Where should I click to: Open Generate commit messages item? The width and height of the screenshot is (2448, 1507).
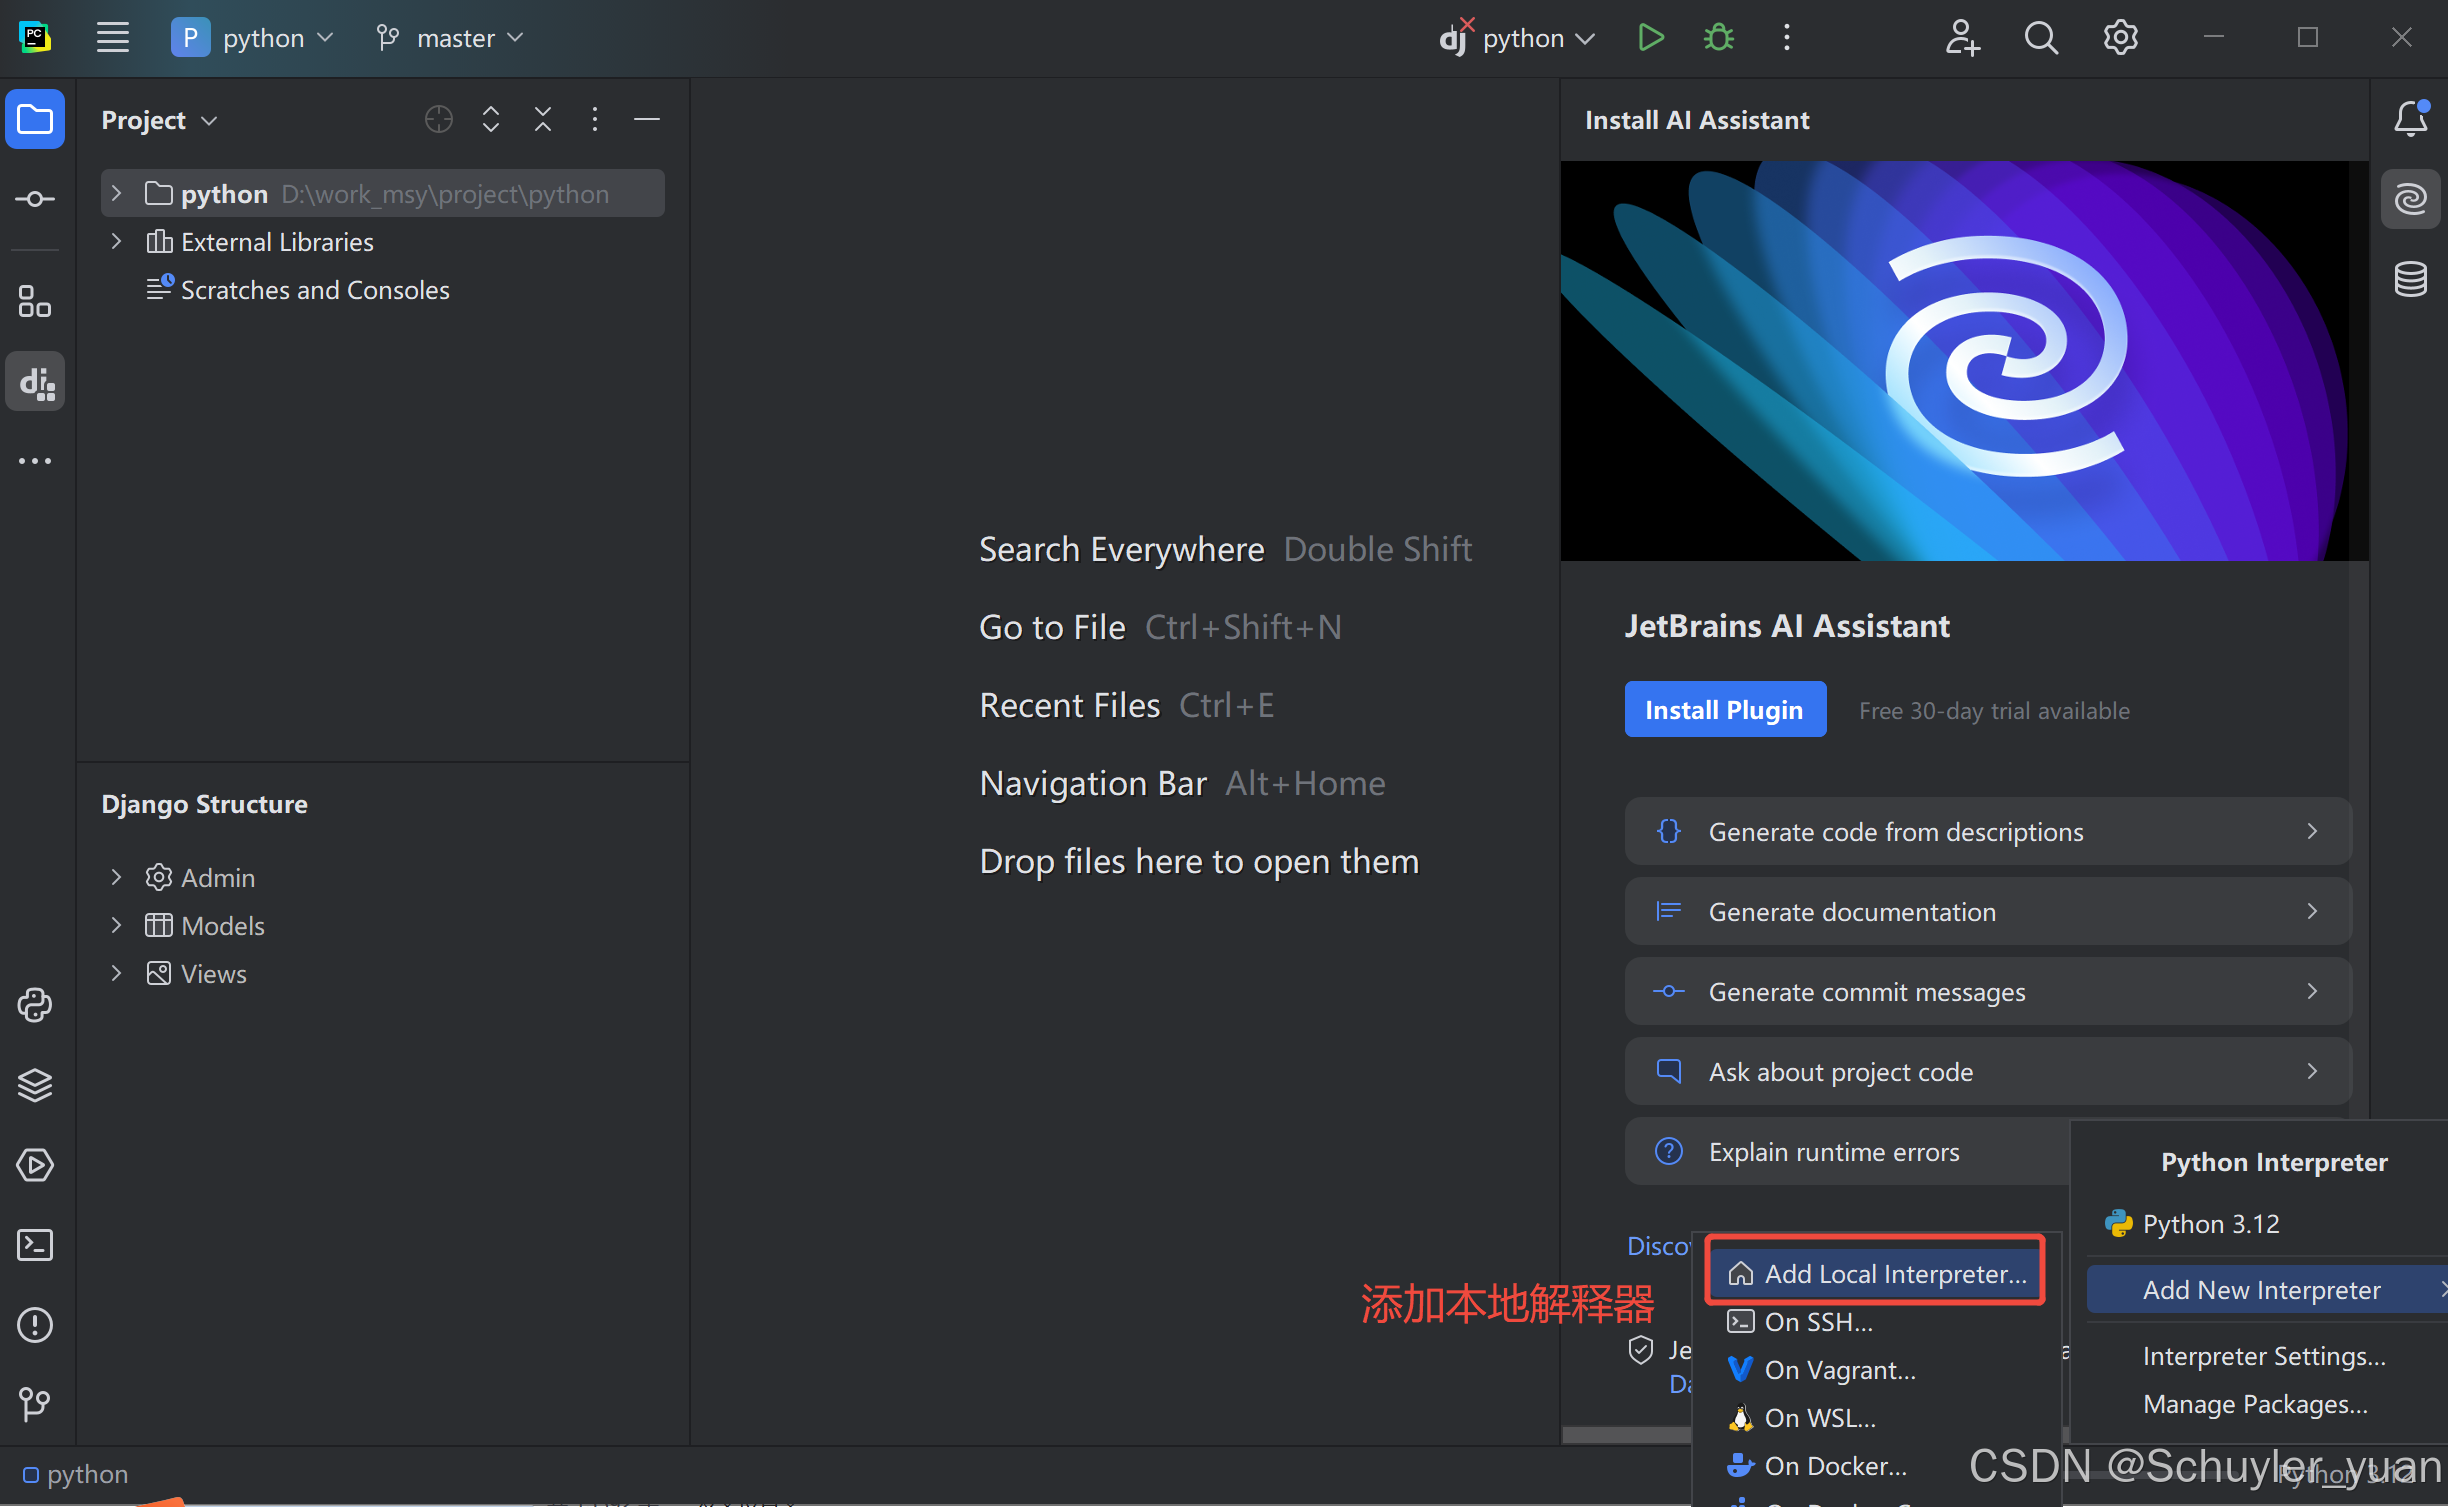1988,991
